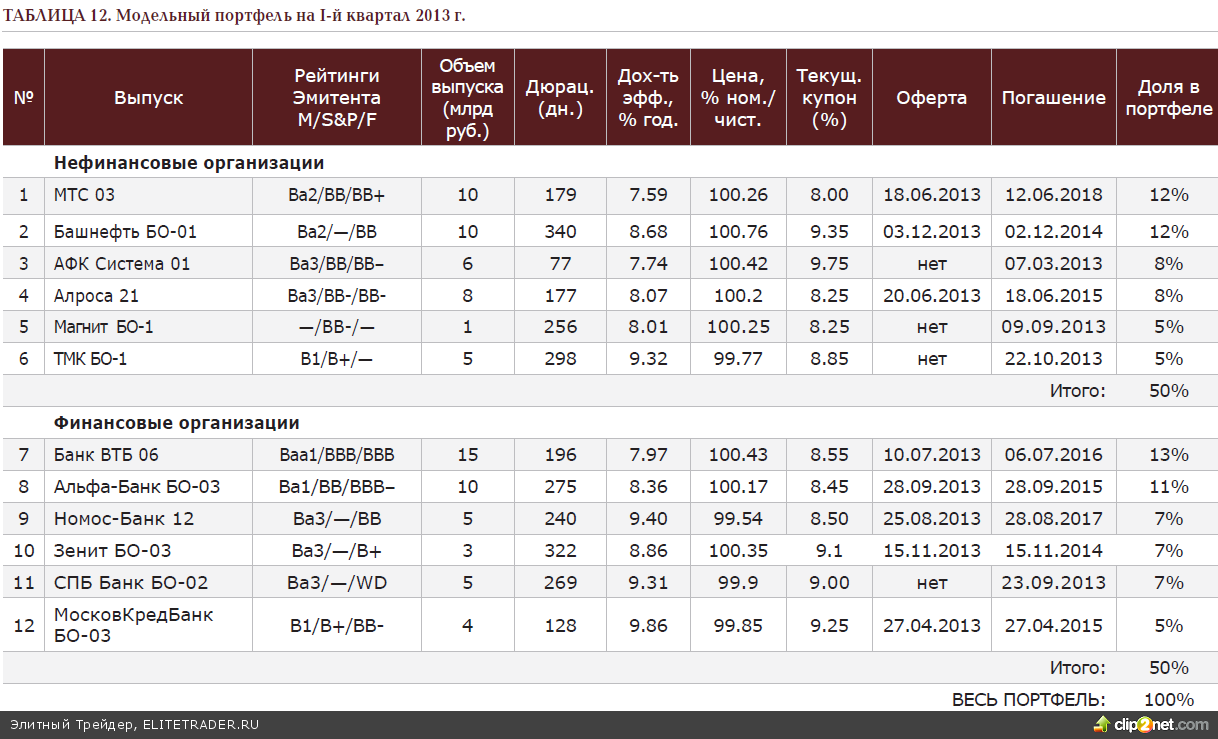The height and width of the screenshot is (739, 1218).
Task: Click the 'Финансовые организации' section heading
Action: 176,423
